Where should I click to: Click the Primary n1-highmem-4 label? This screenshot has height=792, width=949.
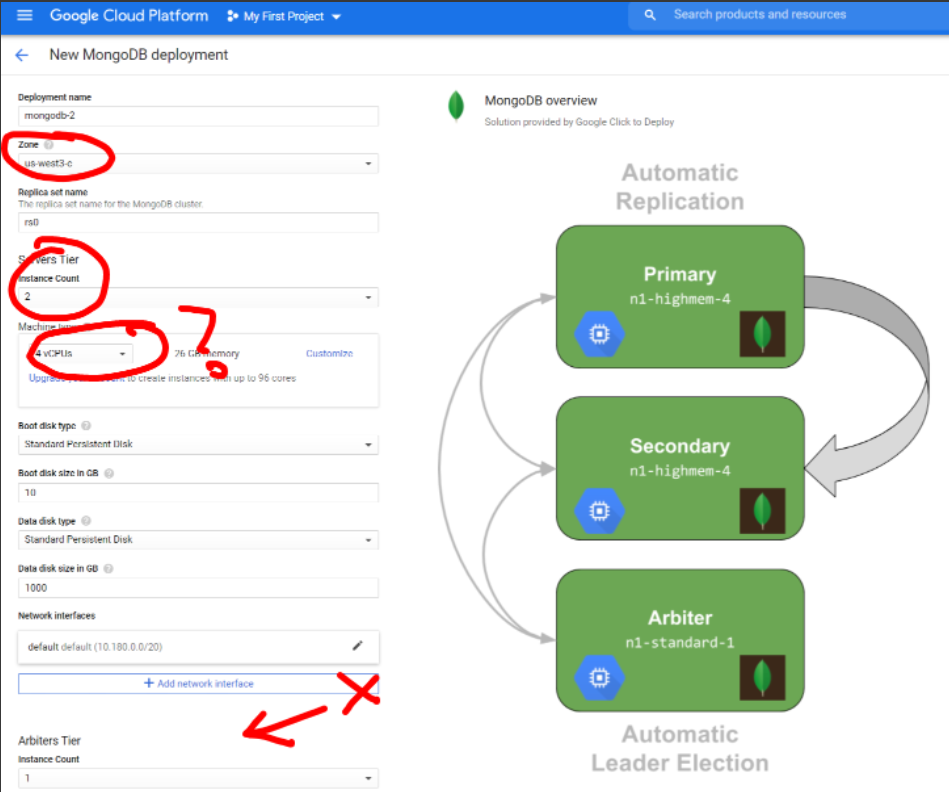[x=680, y=299]
